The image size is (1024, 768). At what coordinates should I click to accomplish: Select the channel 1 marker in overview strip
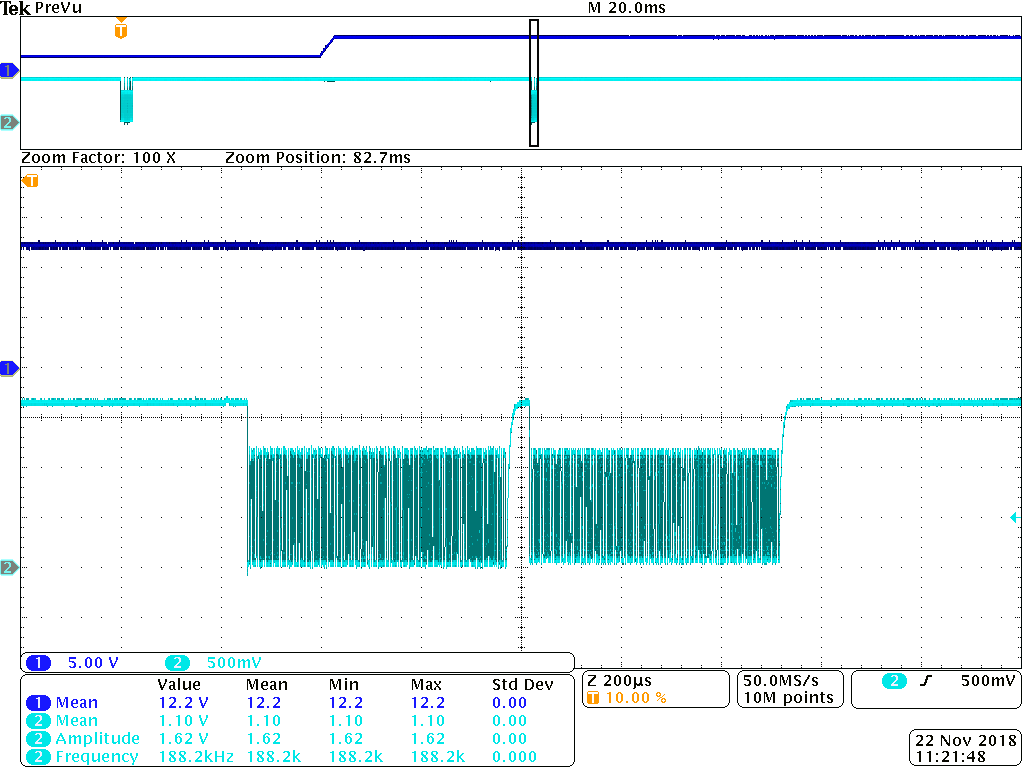click(x=9, y=70)
